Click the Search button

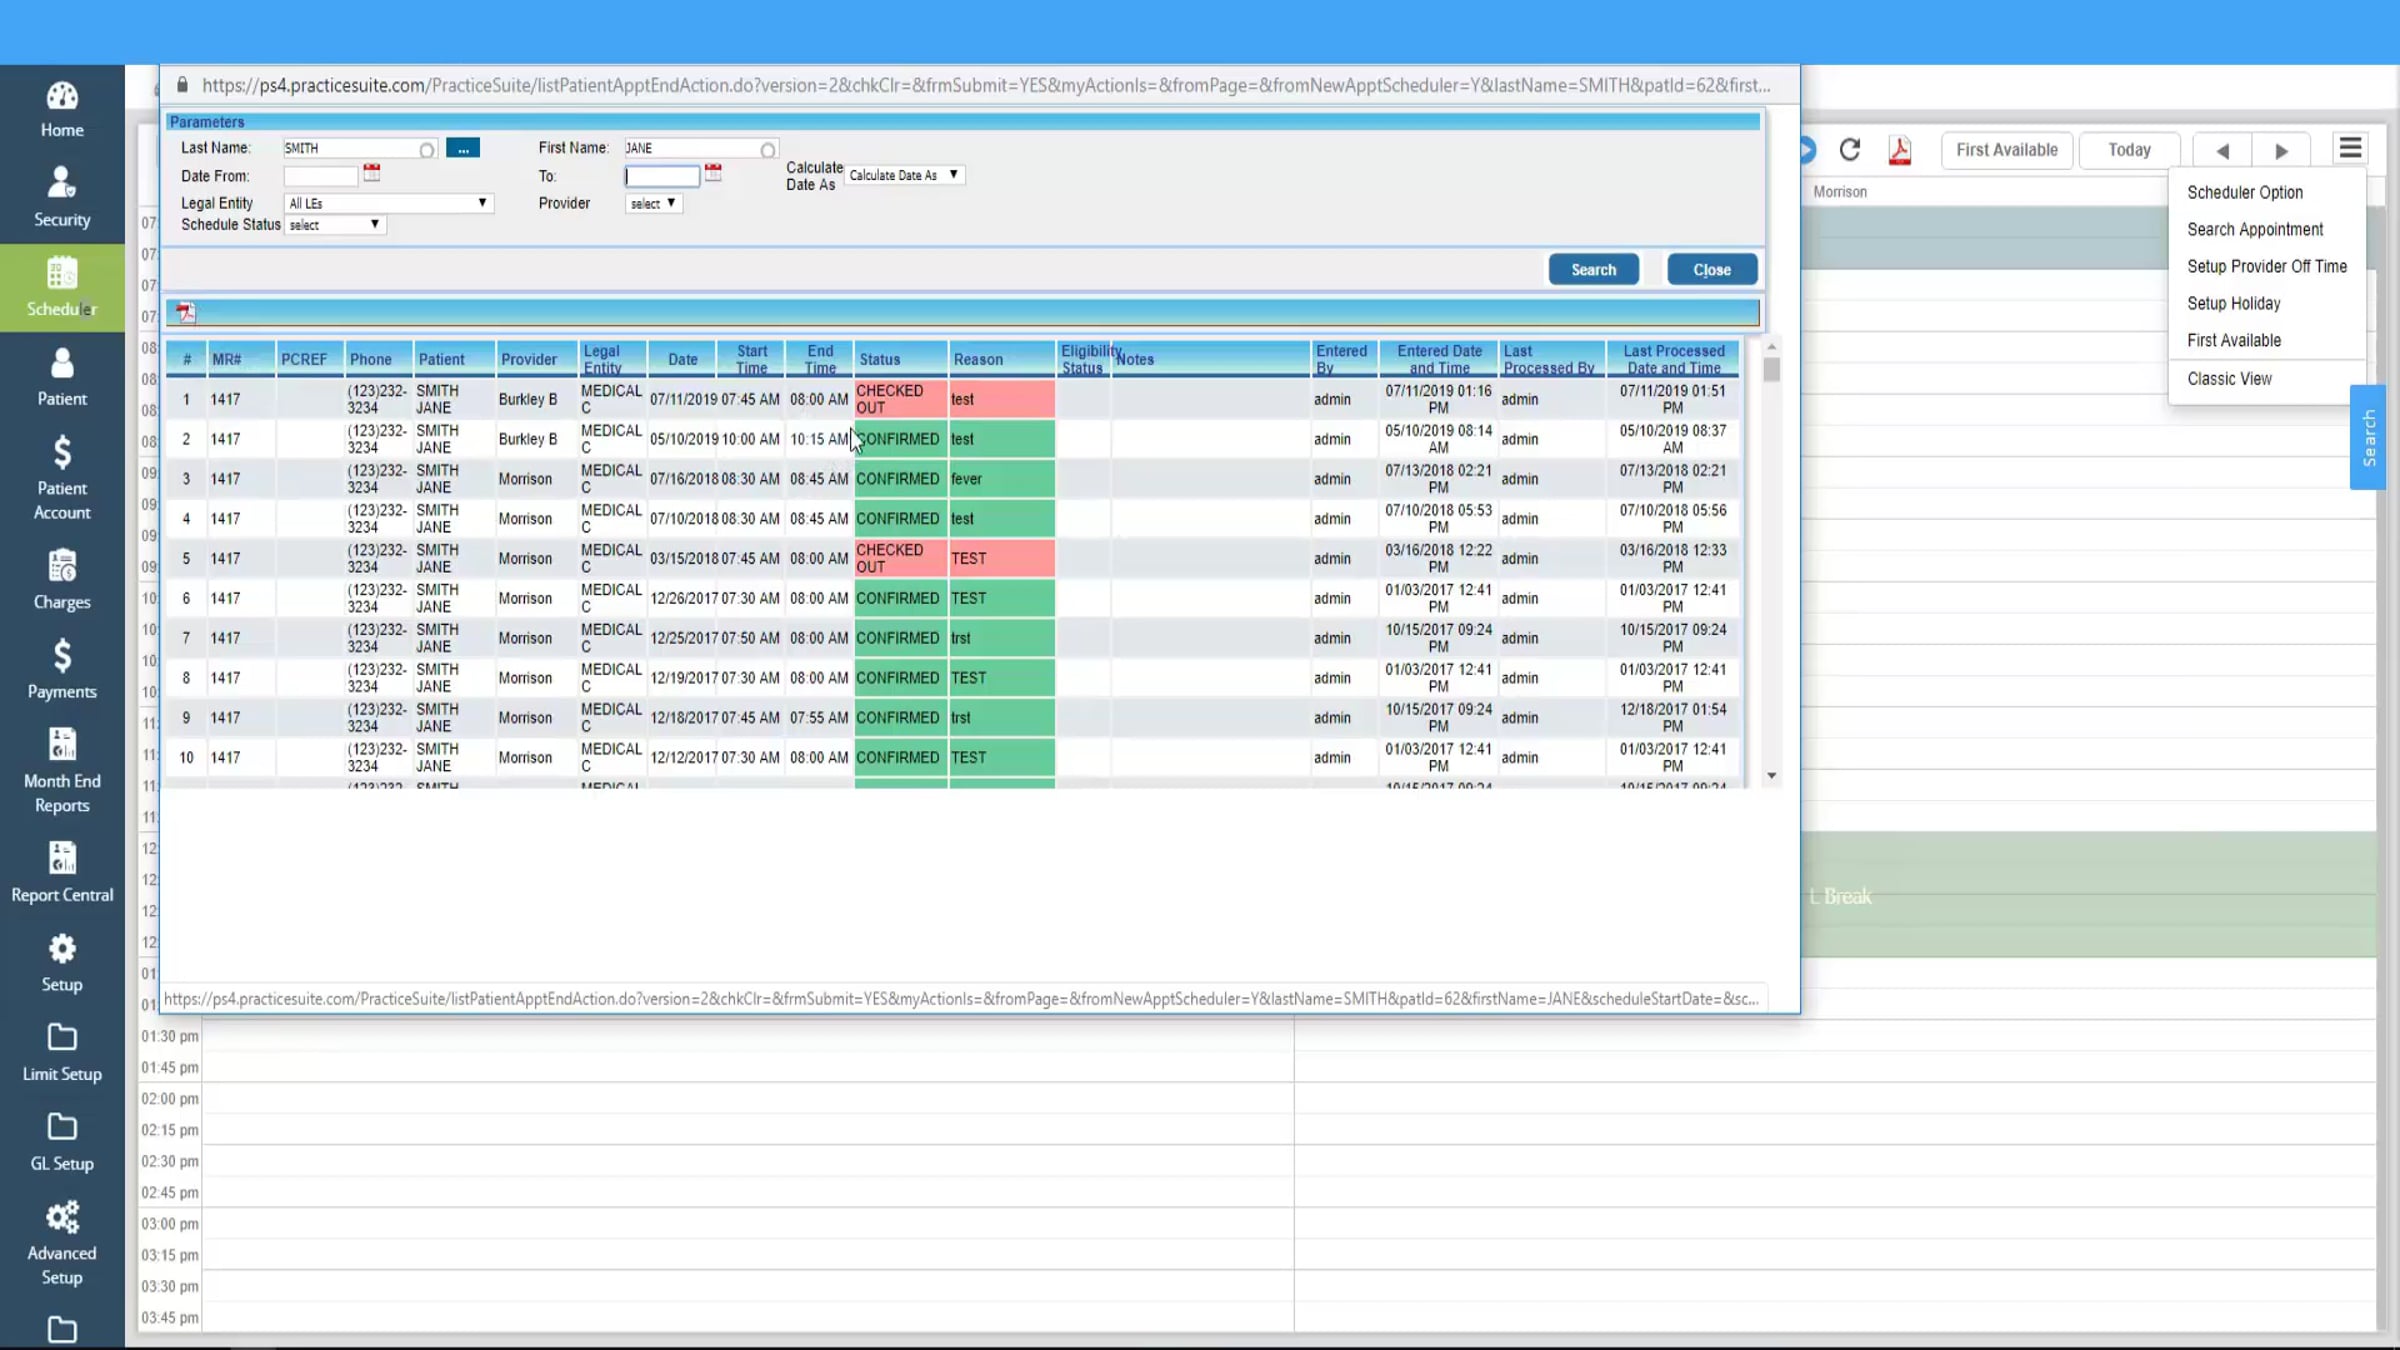[1594, 270]
